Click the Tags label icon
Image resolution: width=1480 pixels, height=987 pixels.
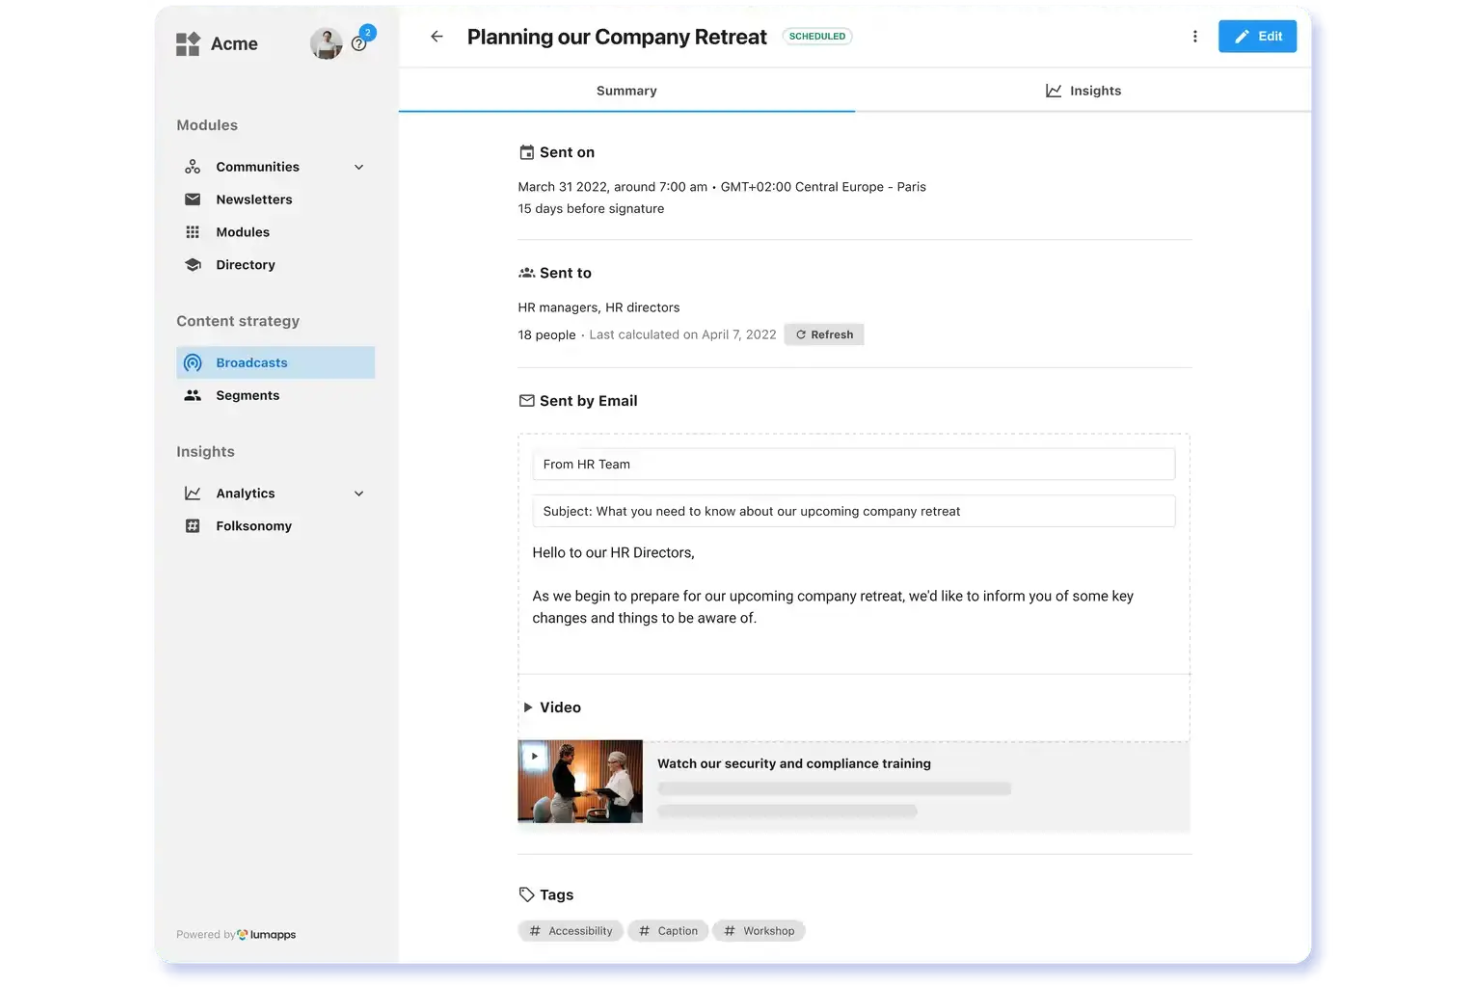coord(527,895)
